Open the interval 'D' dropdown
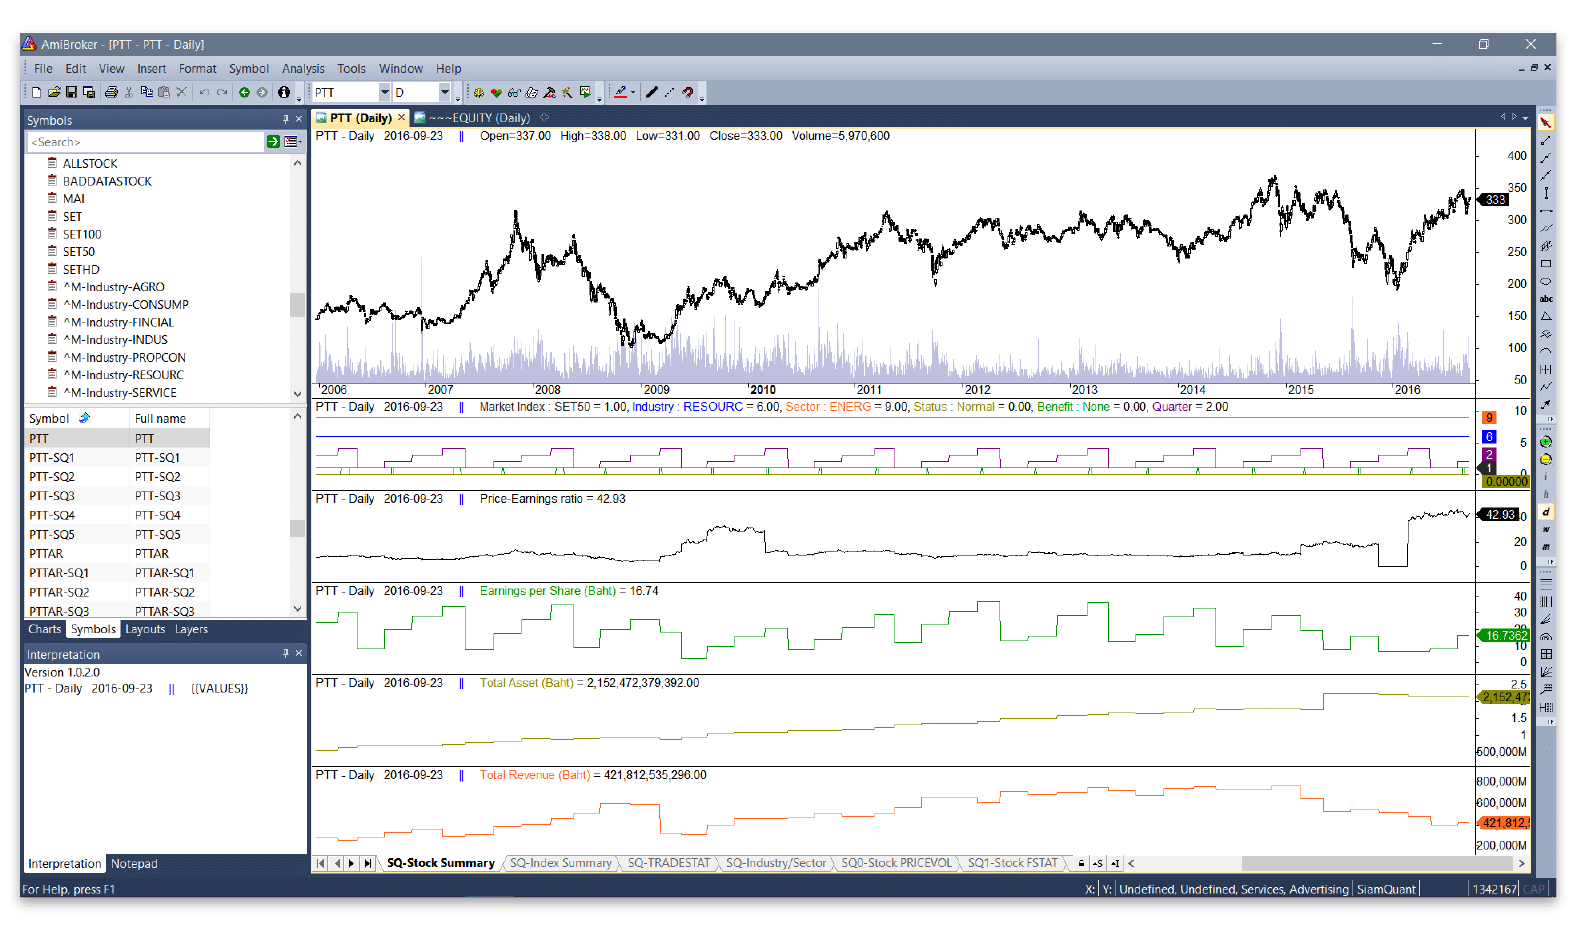This screenshot has height=929, width=1573. pos(445,93)
